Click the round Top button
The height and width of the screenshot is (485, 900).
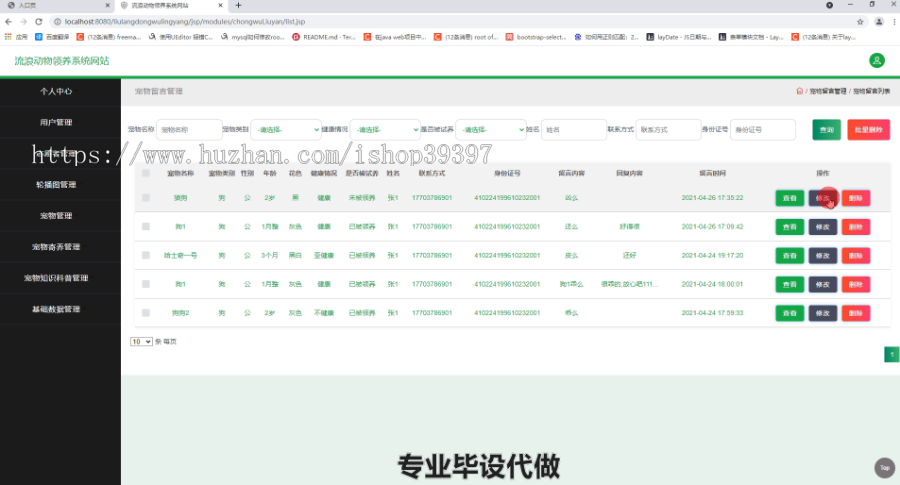[x=885, y=468]
